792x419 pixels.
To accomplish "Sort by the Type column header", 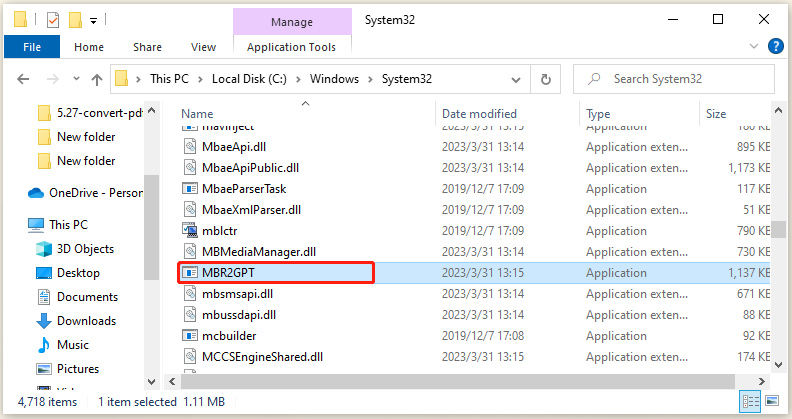I will coord(598,114).
